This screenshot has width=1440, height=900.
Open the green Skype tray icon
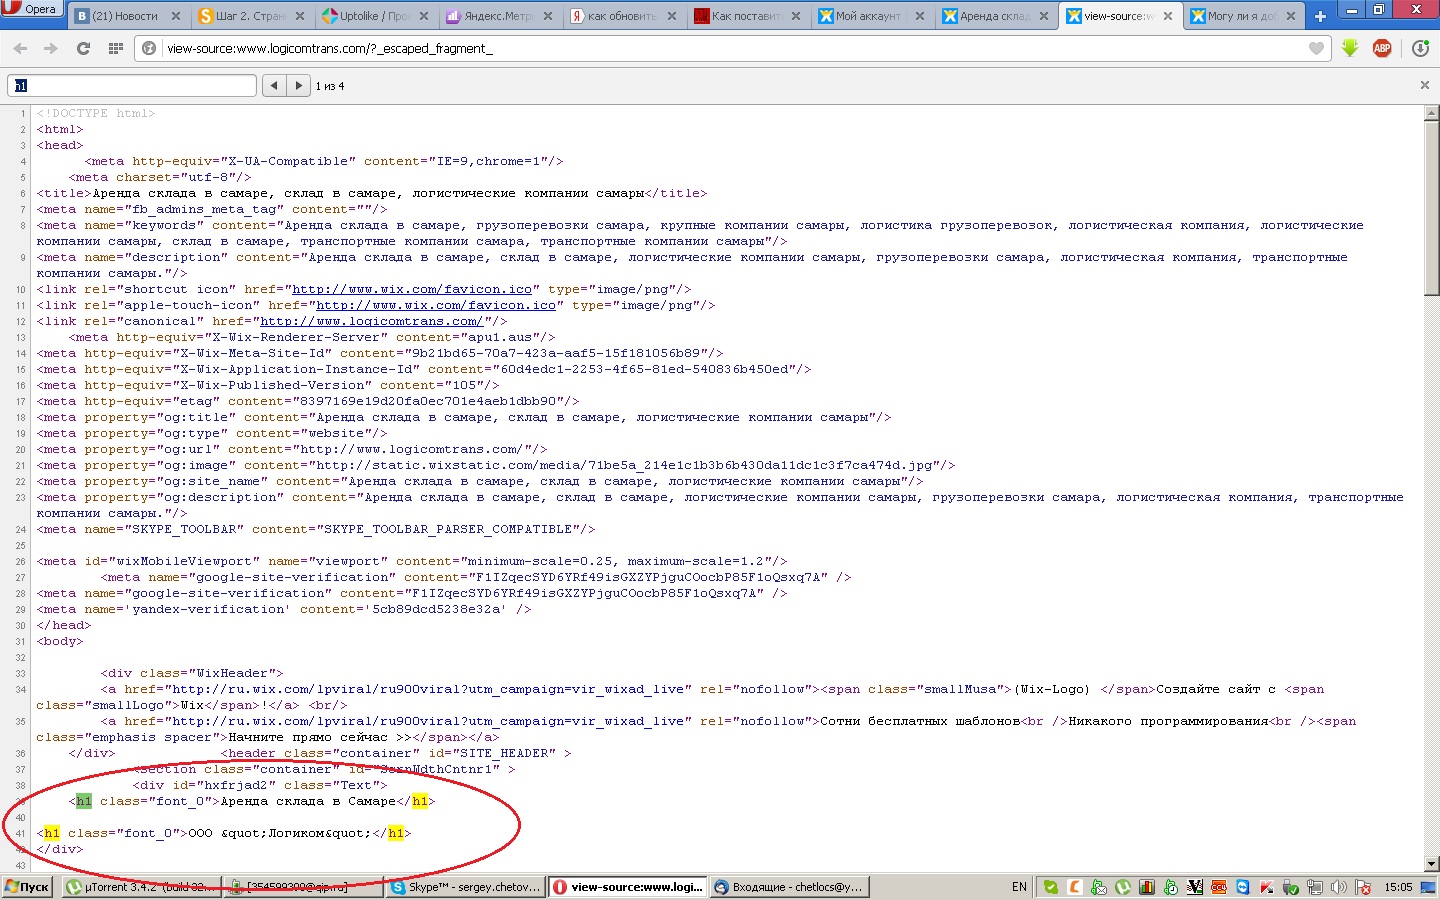tap(1050, 886)
